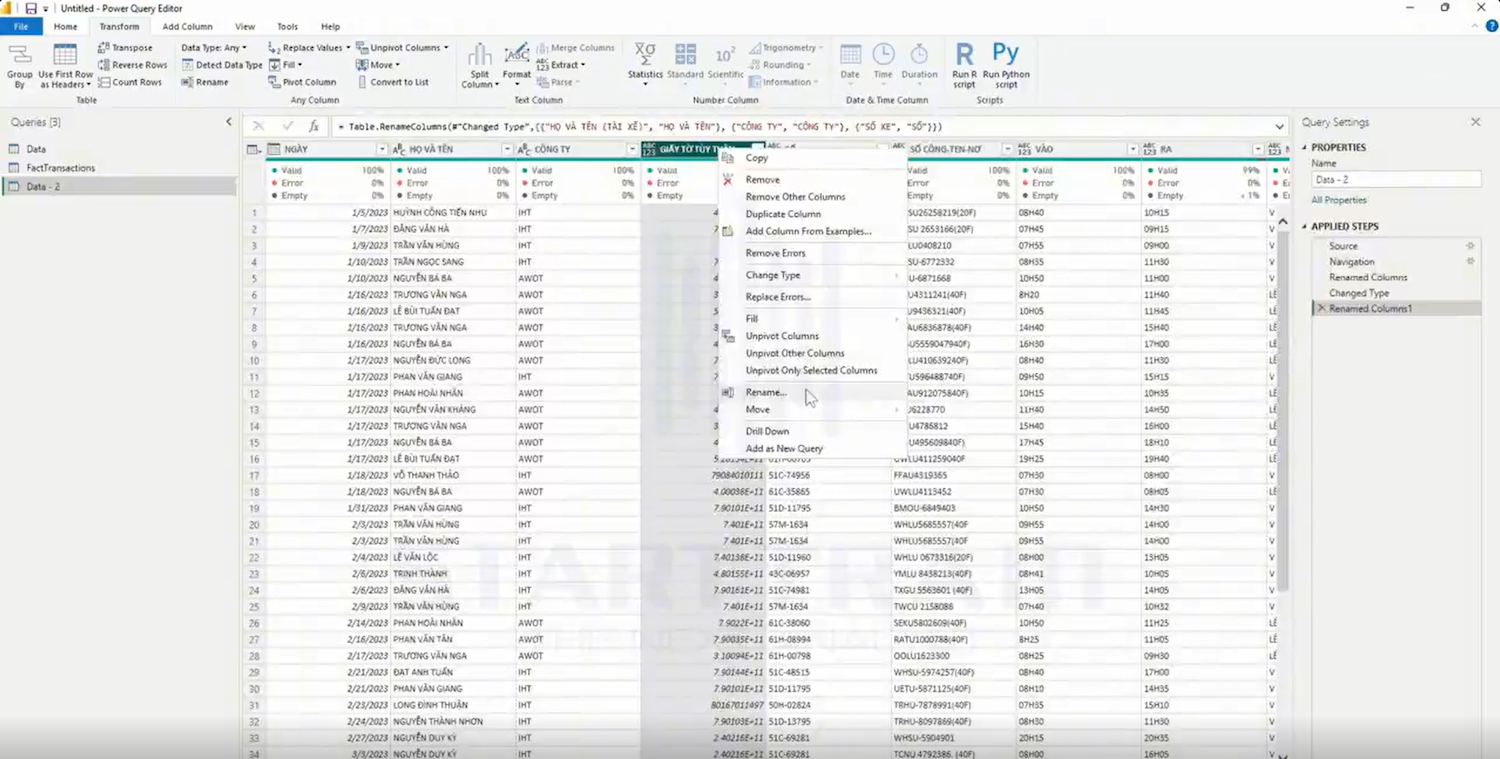Click the formula bar fx icon
The image size is (1500, 759).
point(314,126)
